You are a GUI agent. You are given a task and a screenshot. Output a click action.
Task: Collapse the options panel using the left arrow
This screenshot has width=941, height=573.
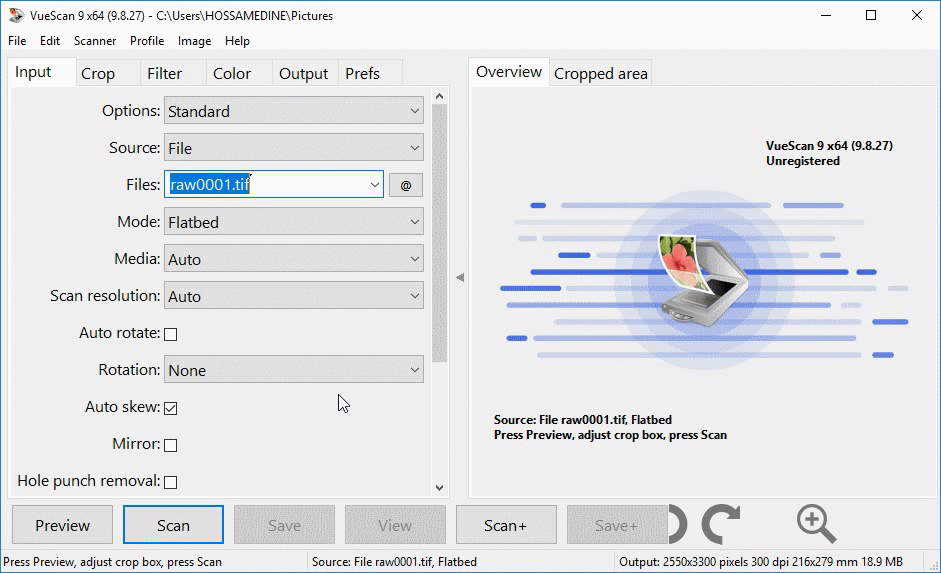(460, 277)
